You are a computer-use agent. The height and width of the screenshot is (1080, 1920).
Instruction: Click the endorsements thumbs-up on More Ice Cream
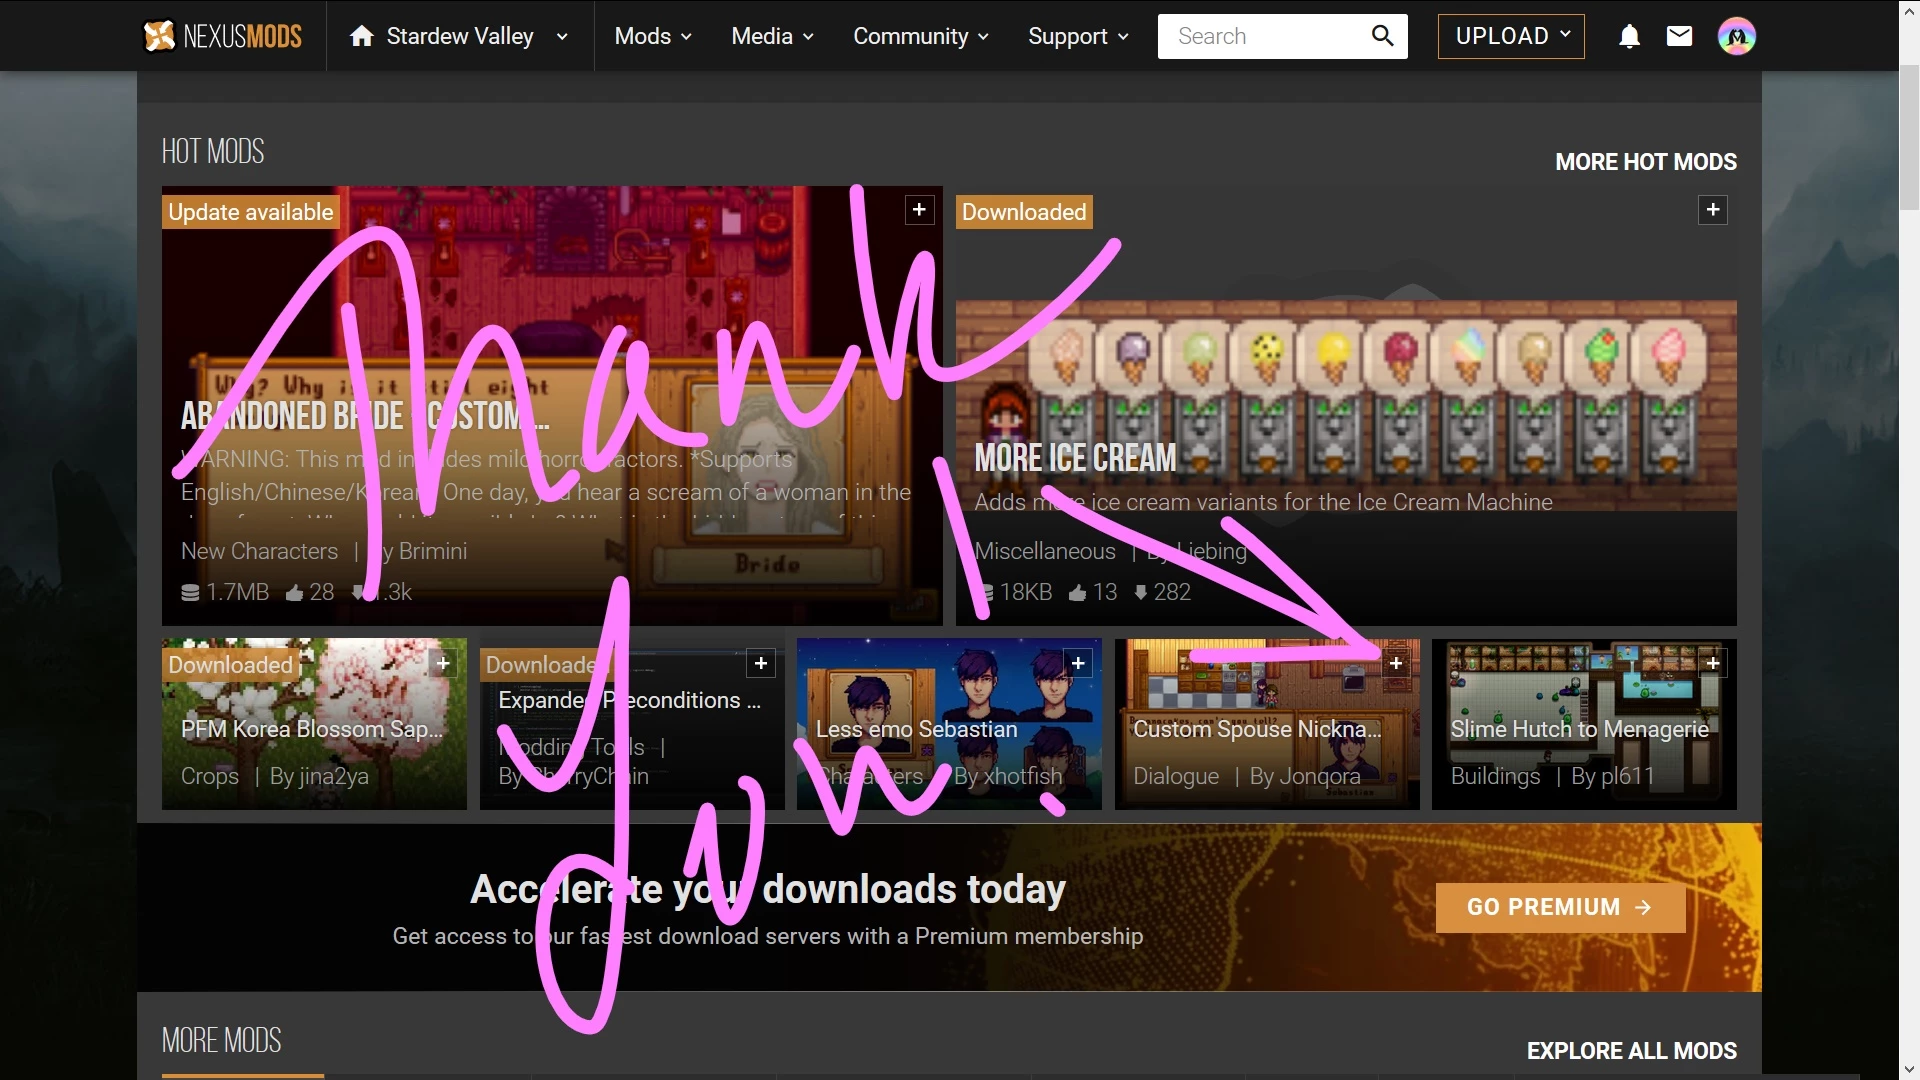1077,593
